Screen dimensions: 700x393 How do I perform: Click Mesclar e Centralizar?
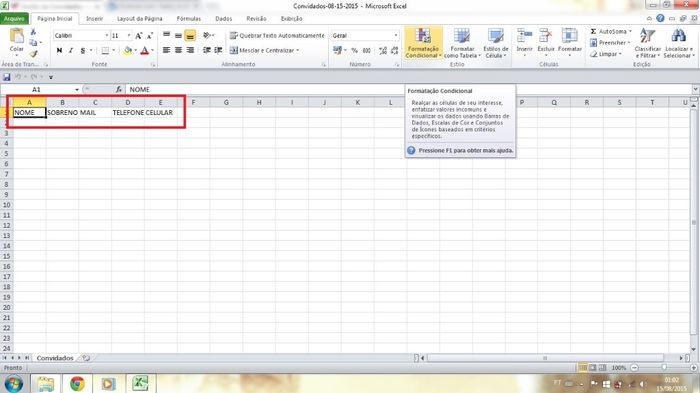[x=264, y=50]
